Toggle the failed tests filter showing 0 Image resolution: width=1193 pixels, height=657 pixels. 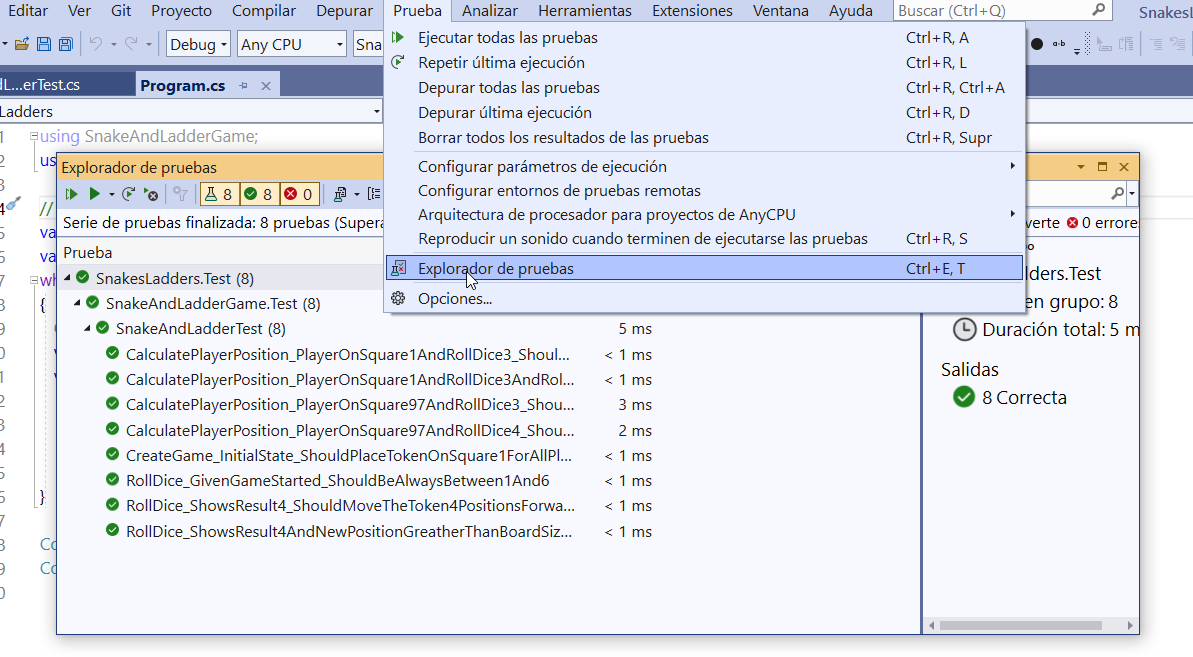click(299, 195)
